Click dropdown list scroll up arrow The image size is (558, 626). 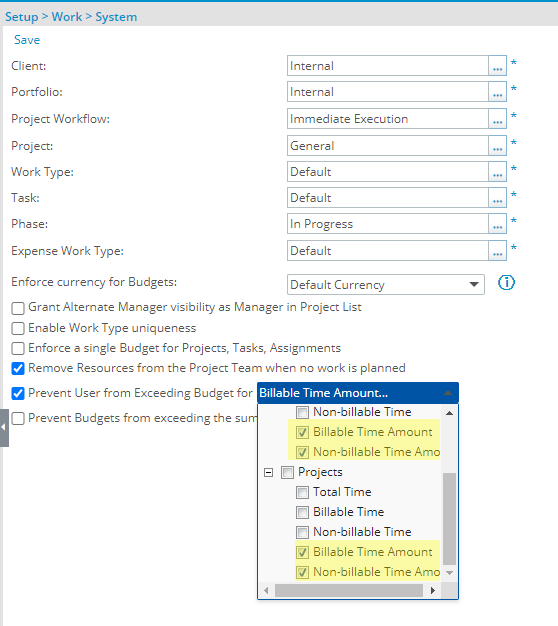pos(449,413)
